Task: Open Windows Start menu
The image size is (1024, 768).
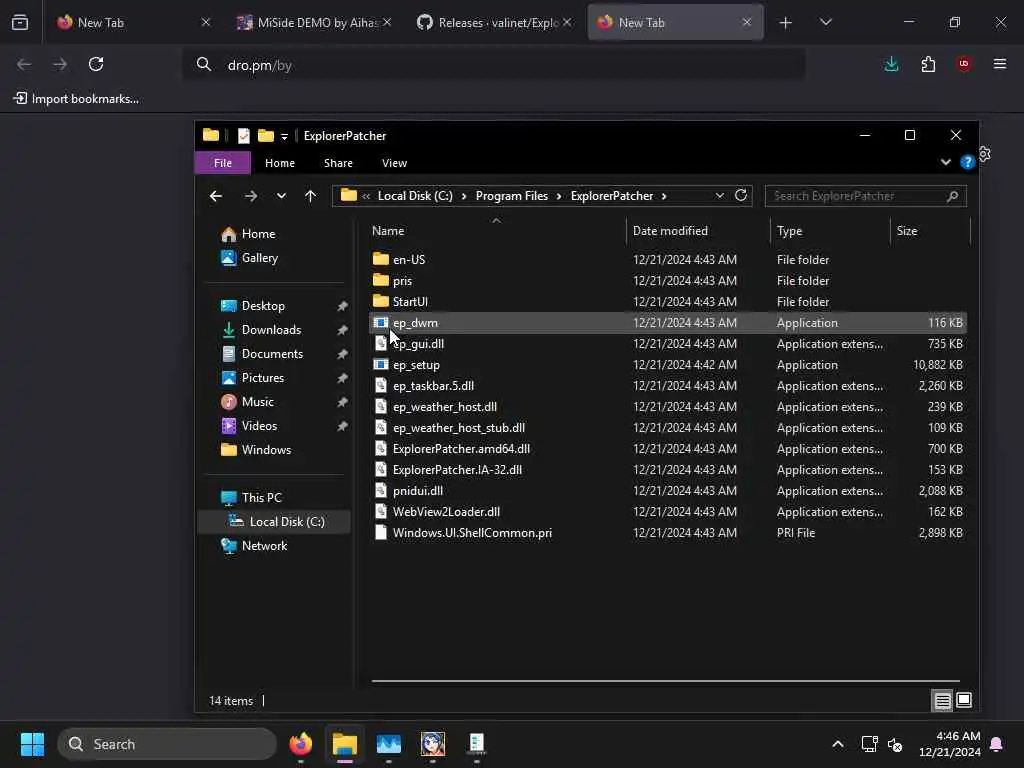Action: tap(32, 744)
